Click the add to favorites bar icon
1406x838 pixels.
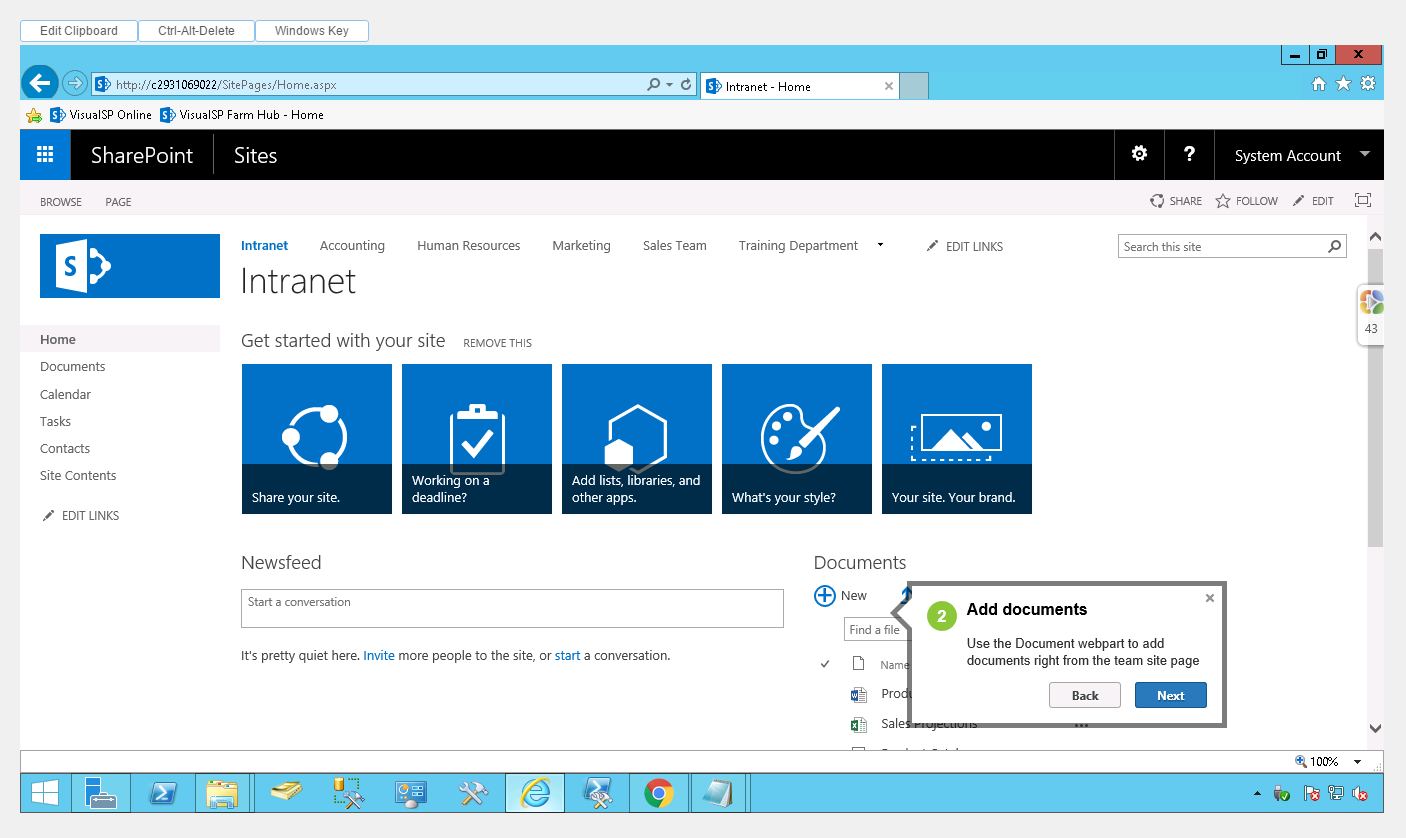tap(34, 115)
